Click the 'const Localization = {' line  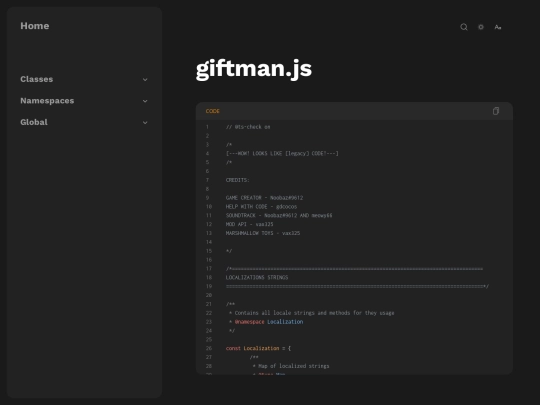258,348
